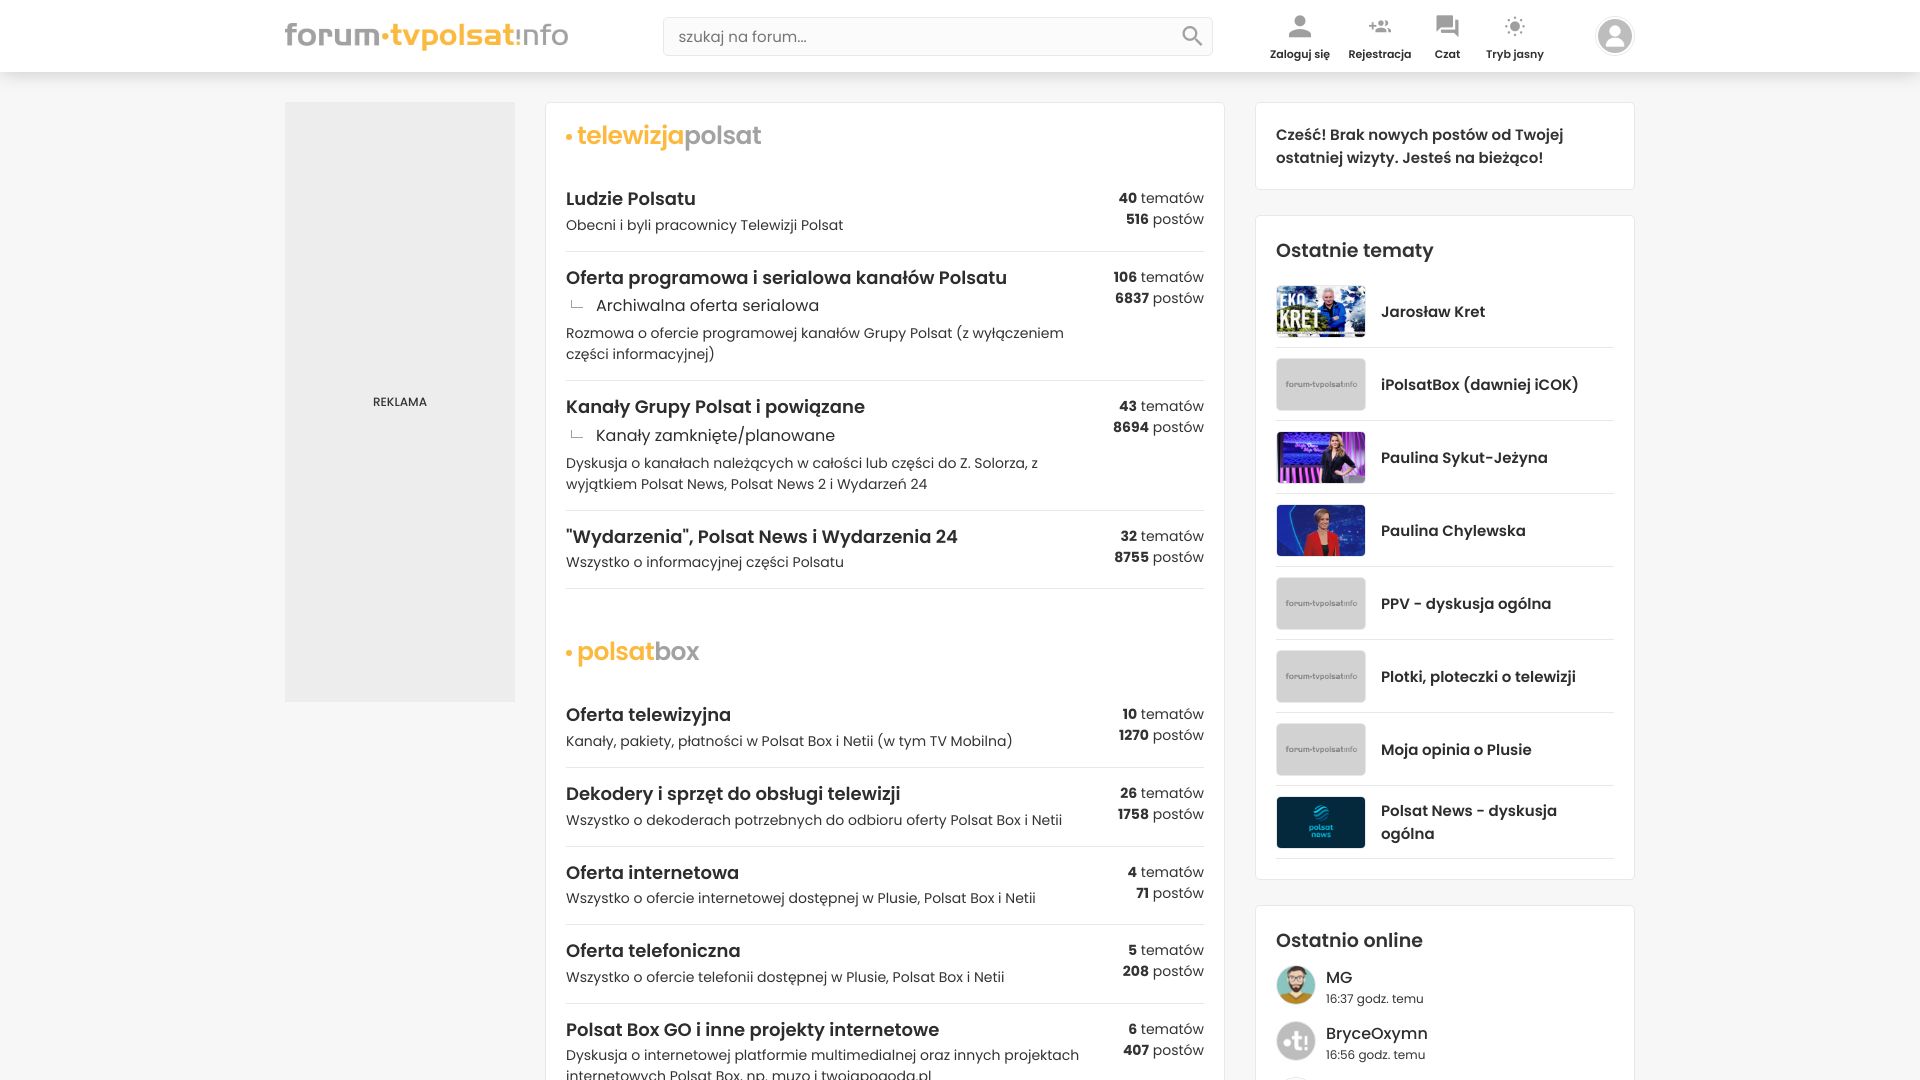Open Dekodery i sprzęt do obsługi telewizji
1920x1080 pixels.
[x=733, y=794]
